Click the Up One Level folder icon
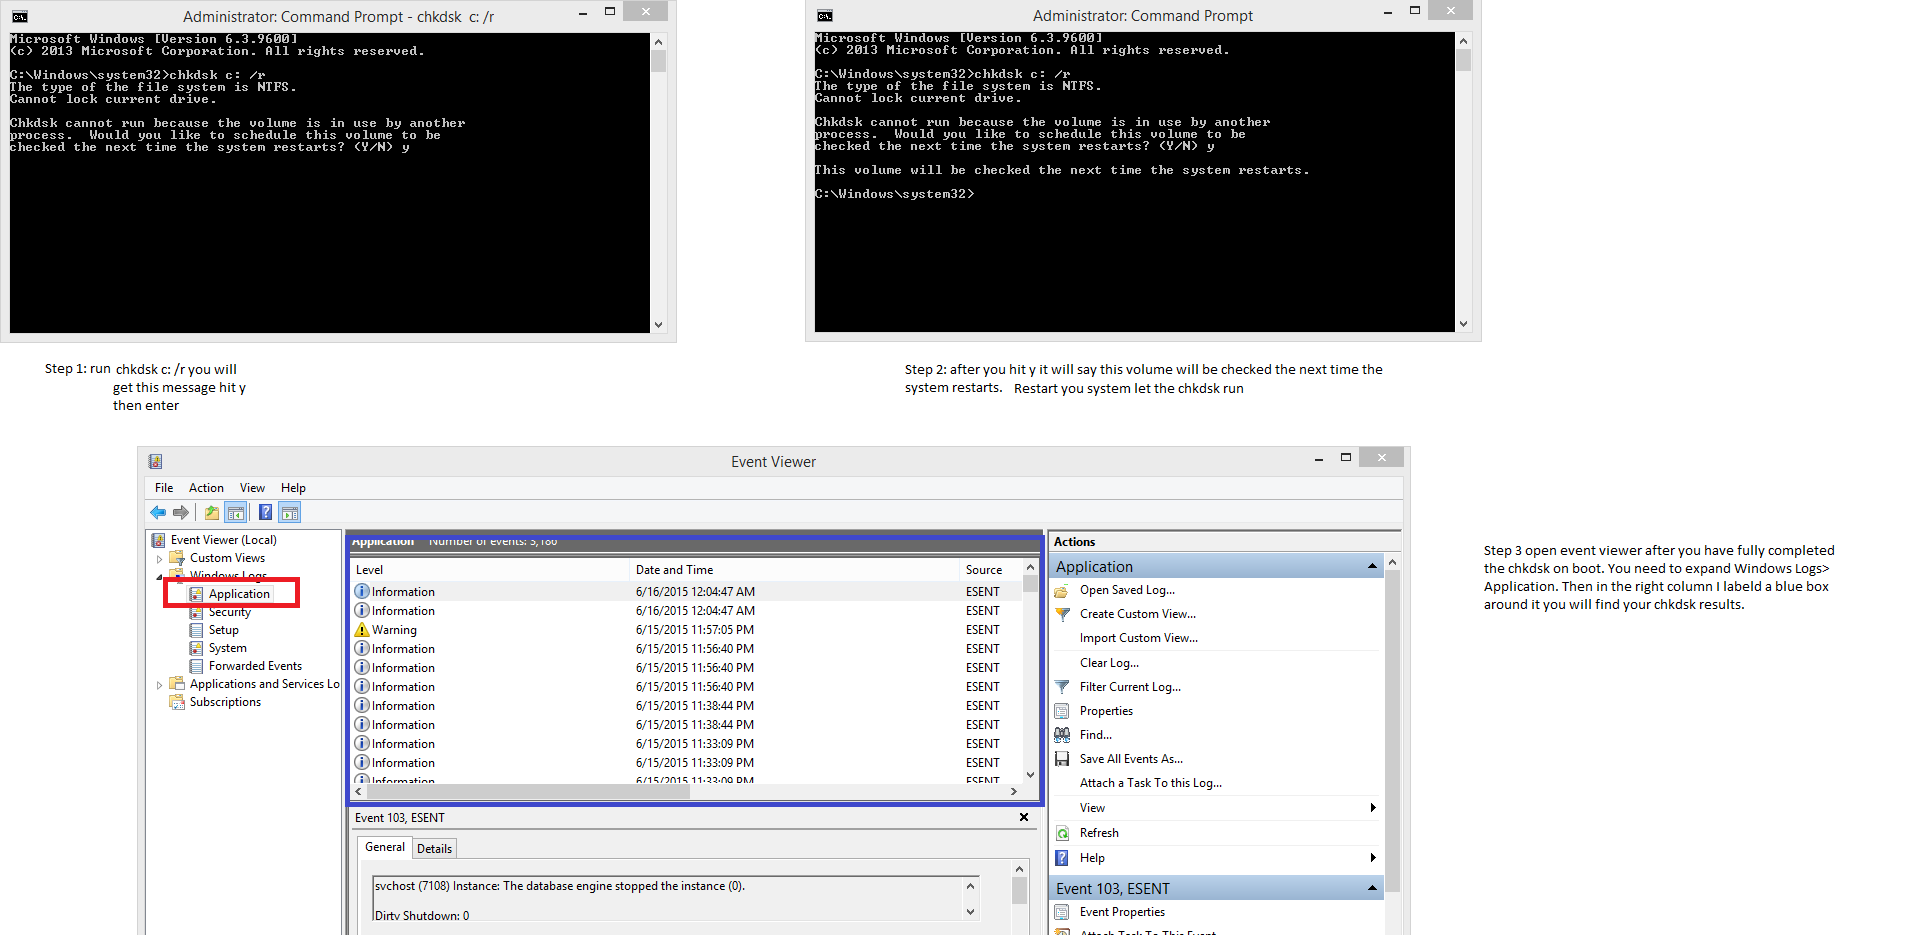The image size is (1913, 935). (212, 513)
